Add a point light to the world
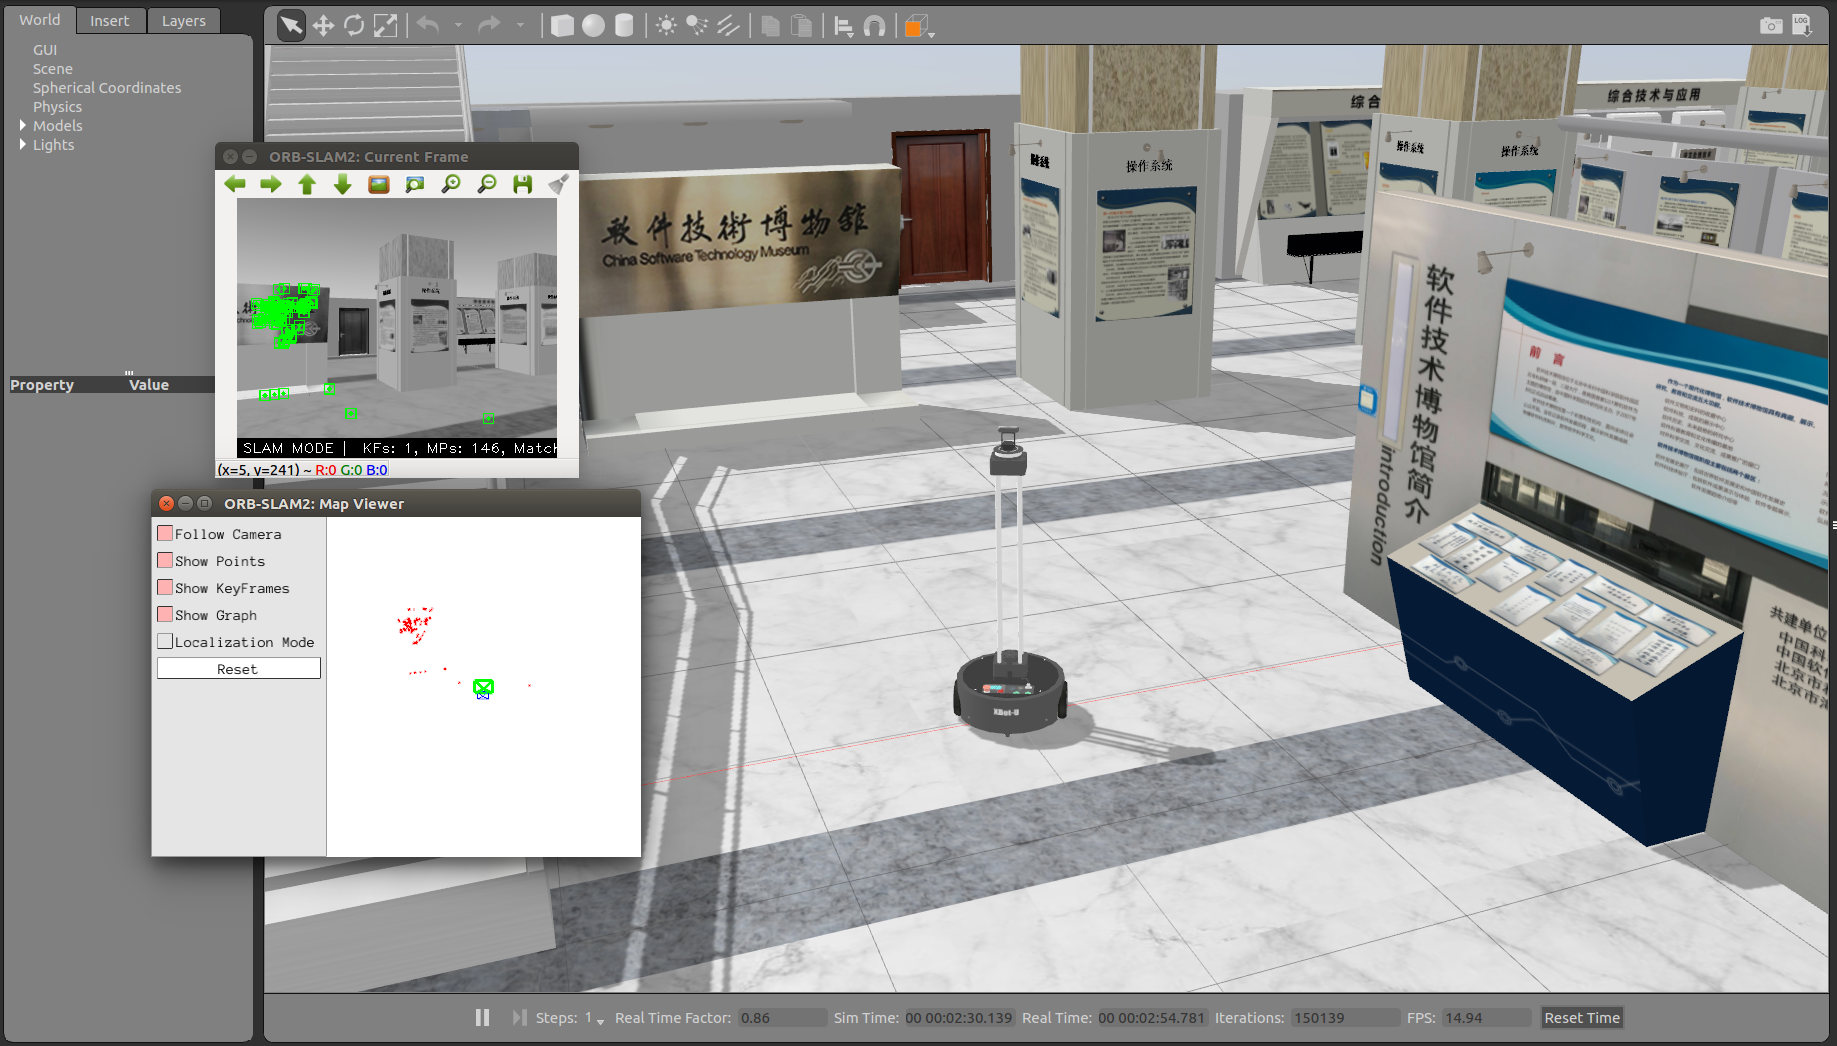 point(666,25)
